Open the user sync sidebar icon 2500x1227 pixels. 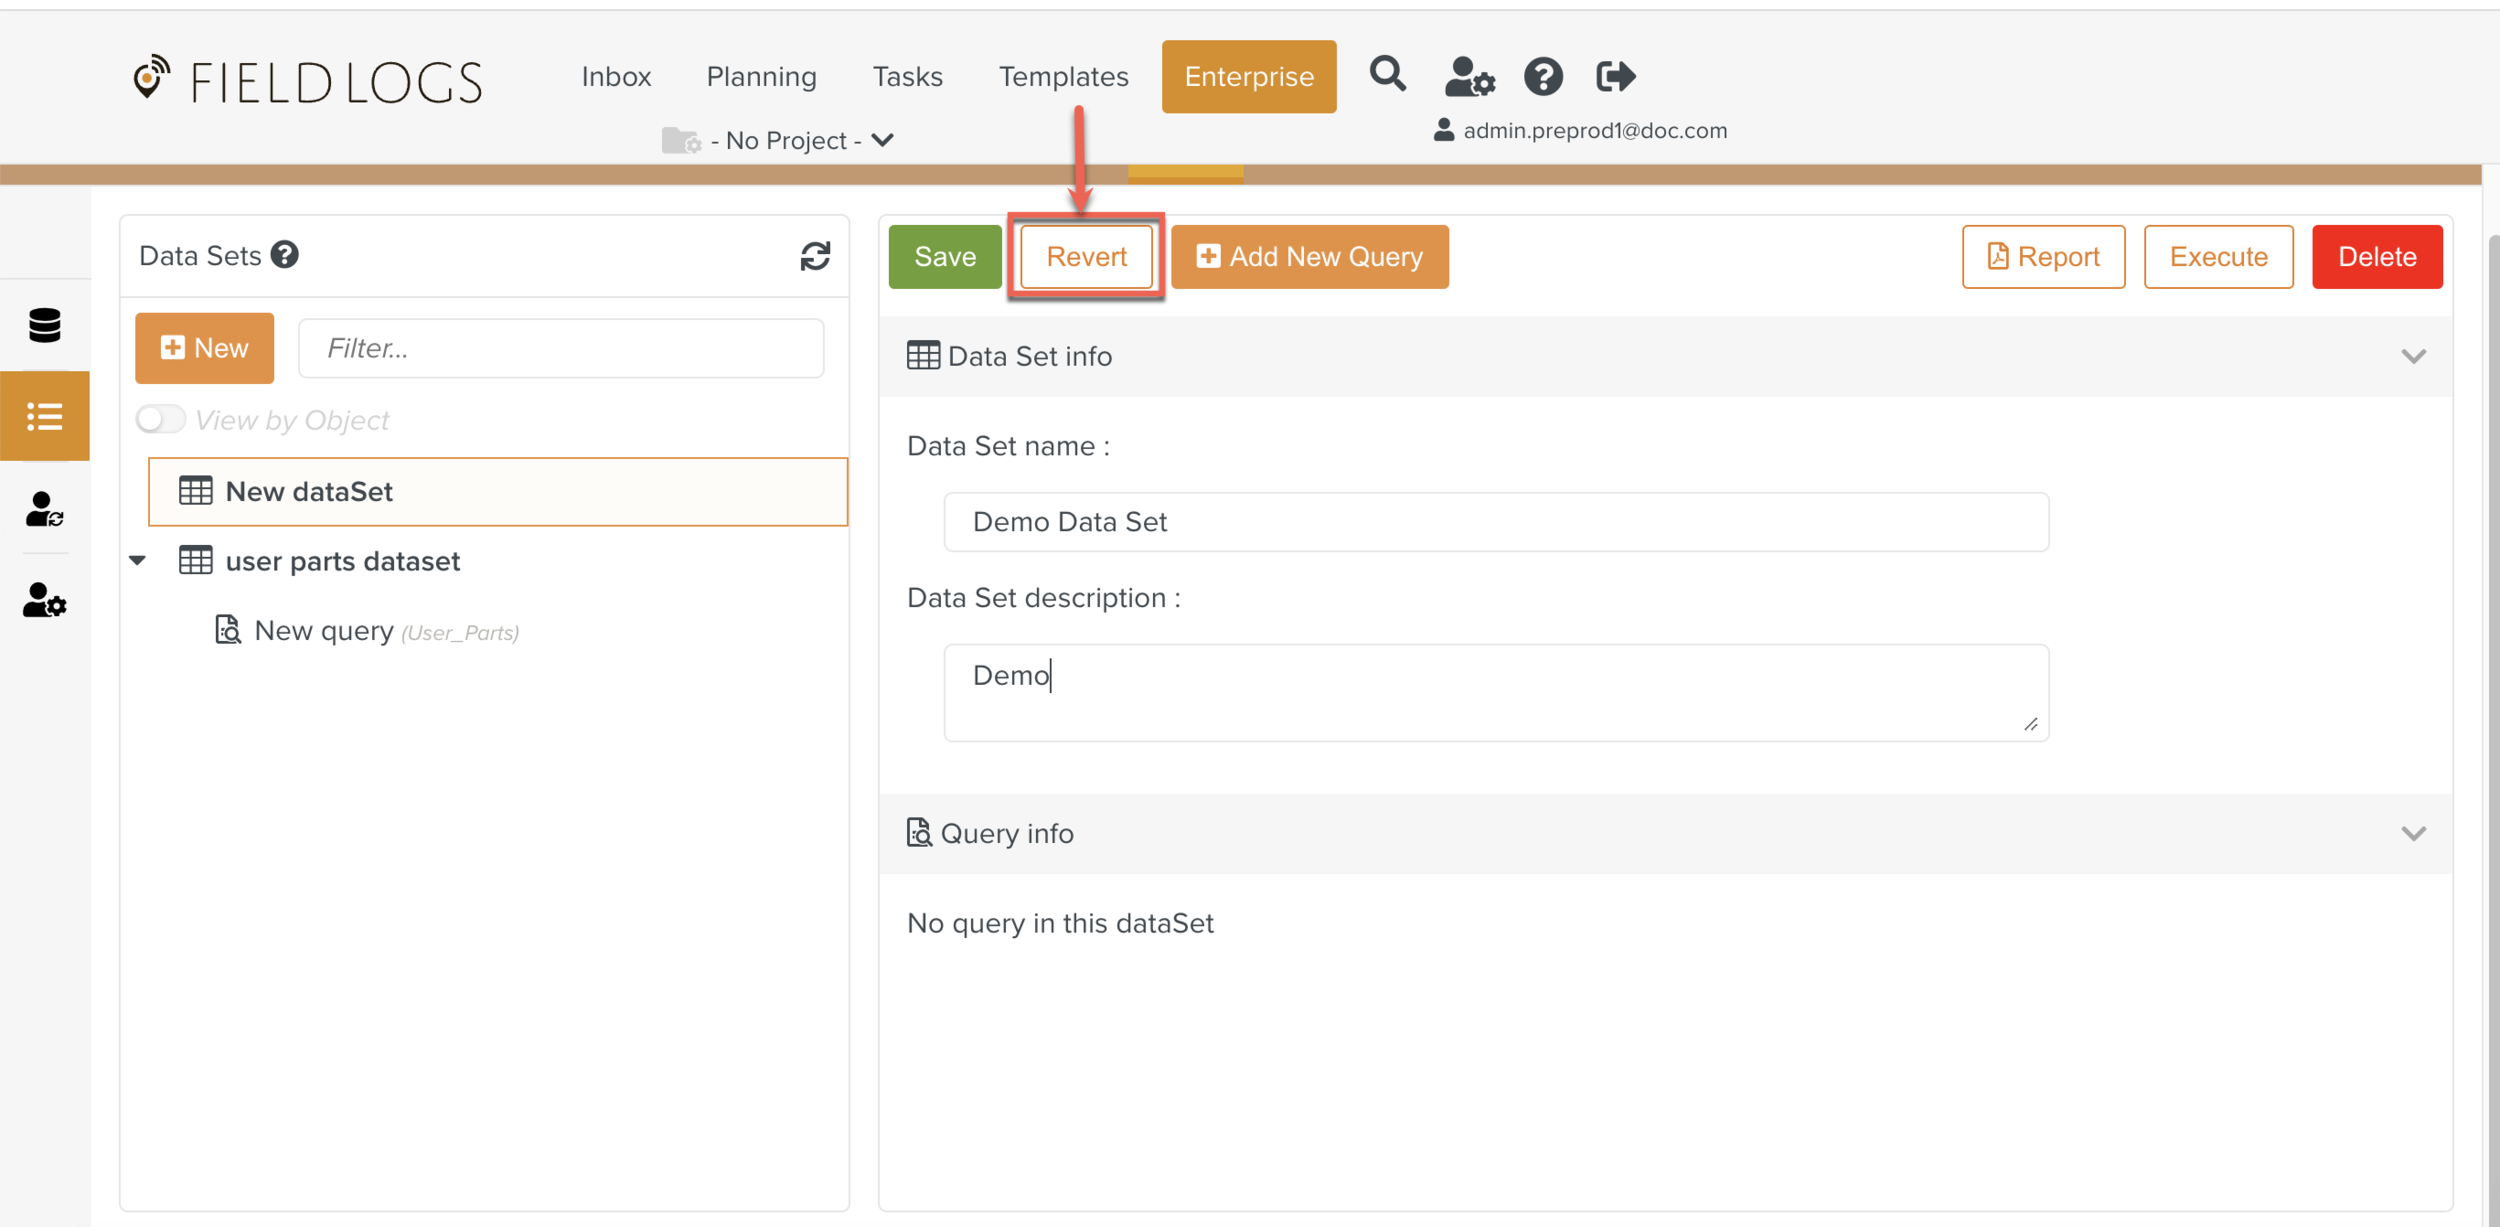pos(45,509)
